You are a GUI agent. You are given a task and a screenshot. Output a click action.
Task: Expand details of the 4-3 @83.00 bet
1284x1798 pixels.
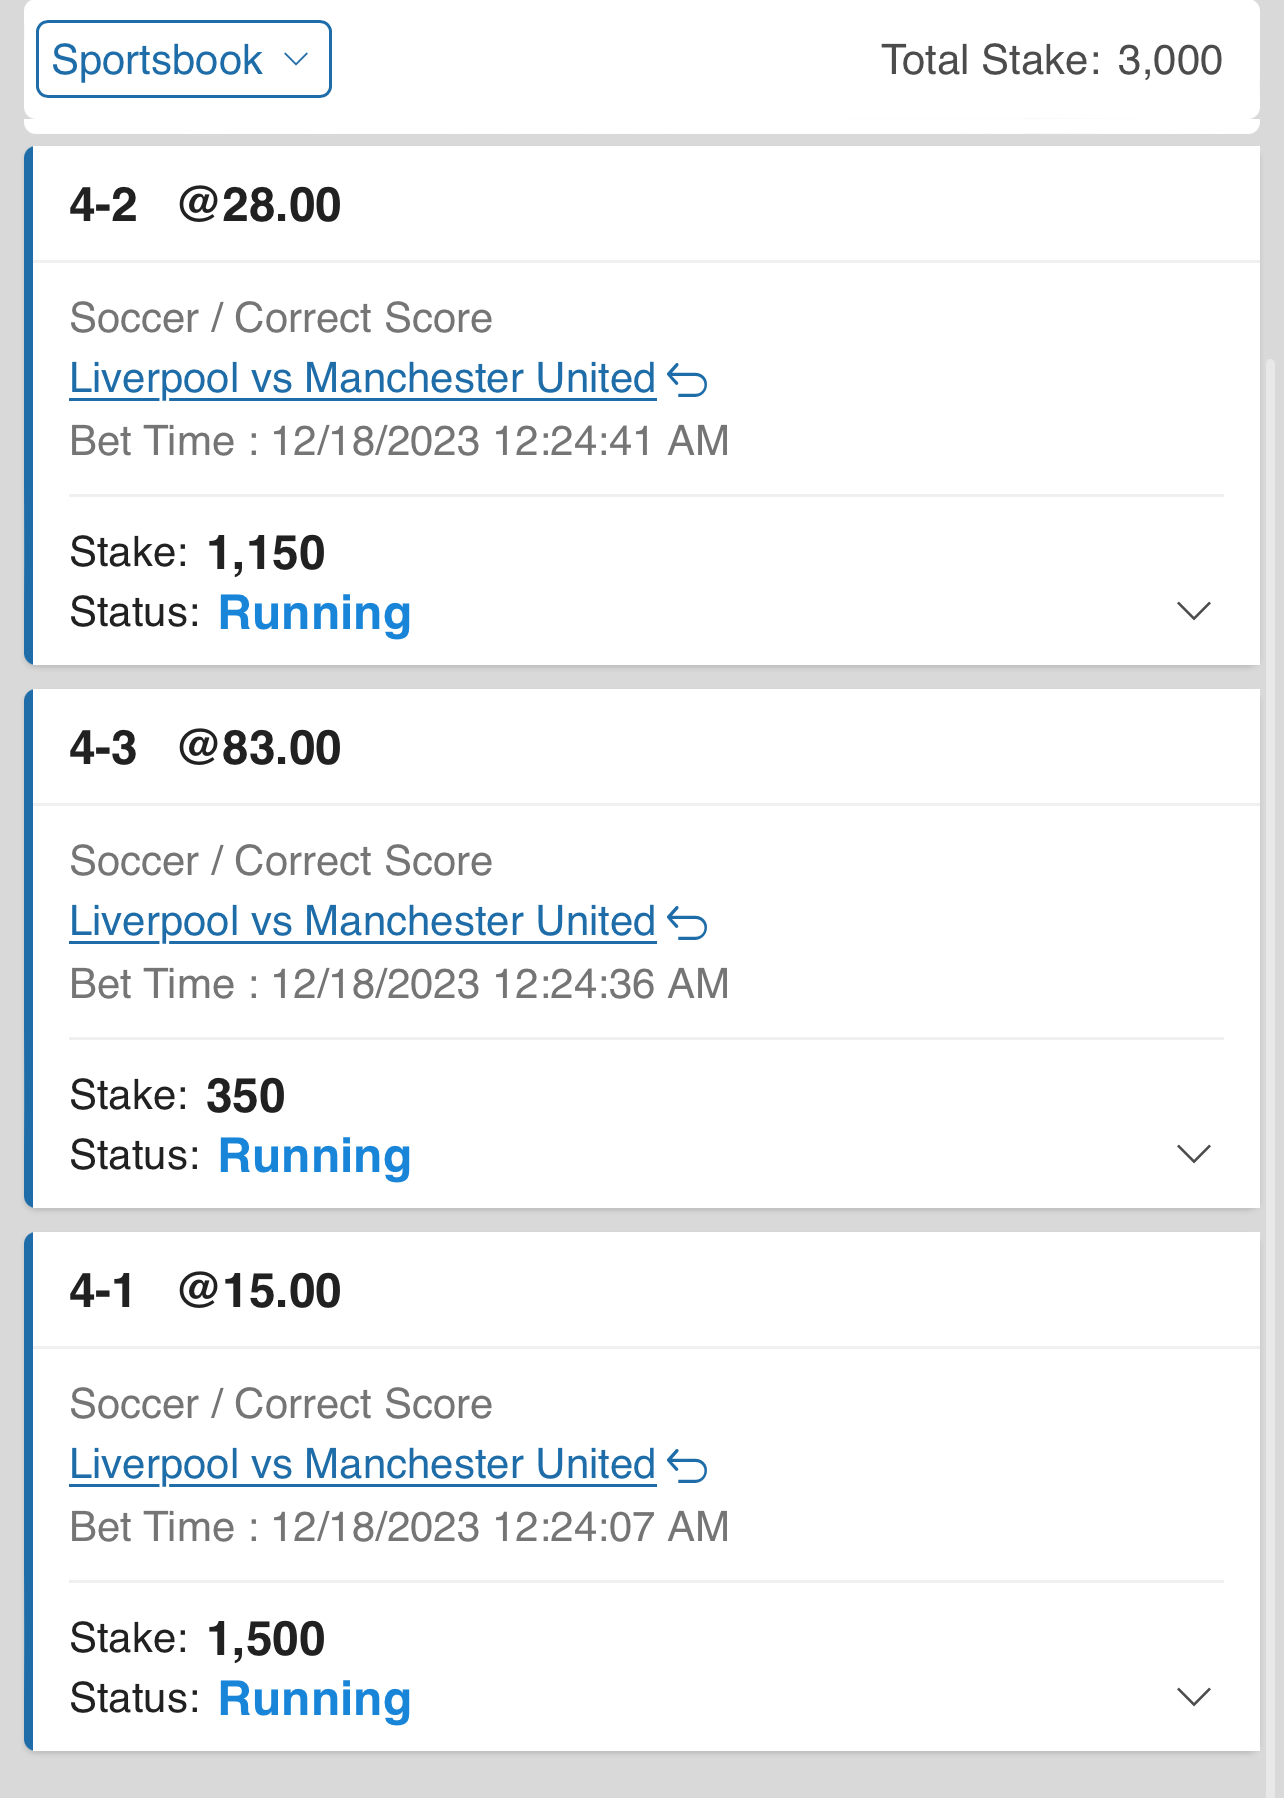[1194, 1154]
